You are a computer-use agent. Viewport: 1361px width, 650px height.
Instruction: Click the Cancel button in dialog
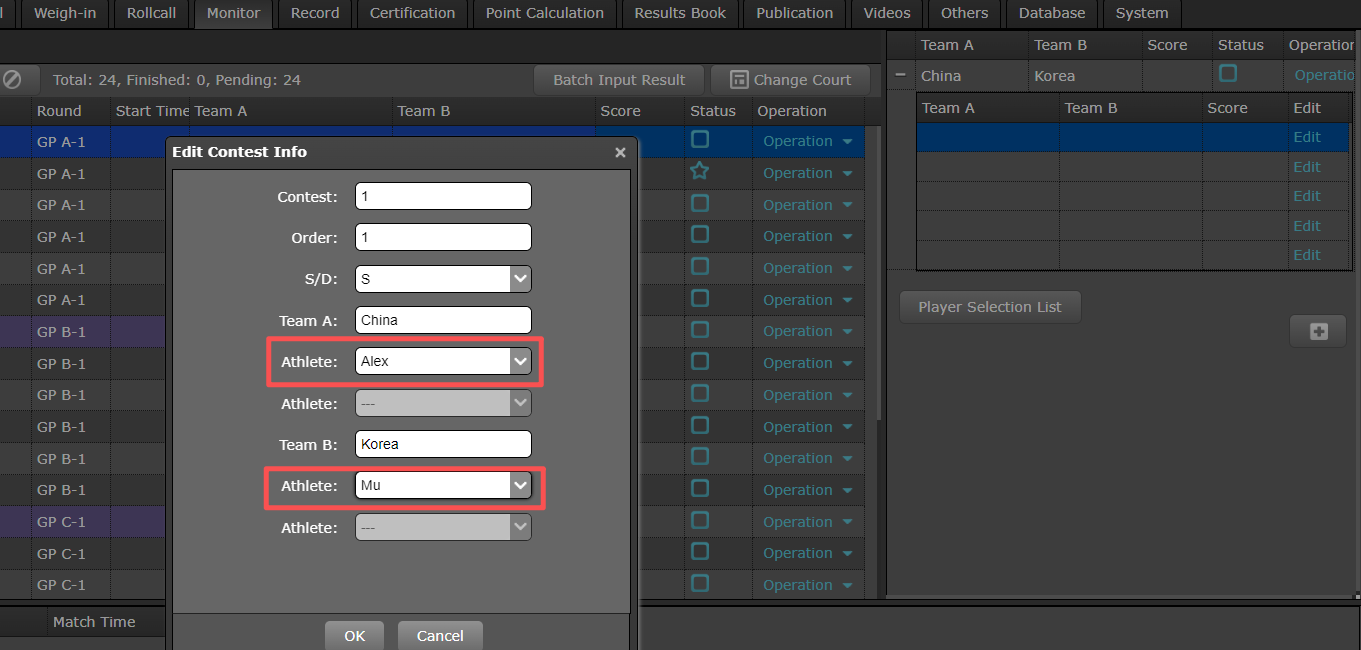440,636
